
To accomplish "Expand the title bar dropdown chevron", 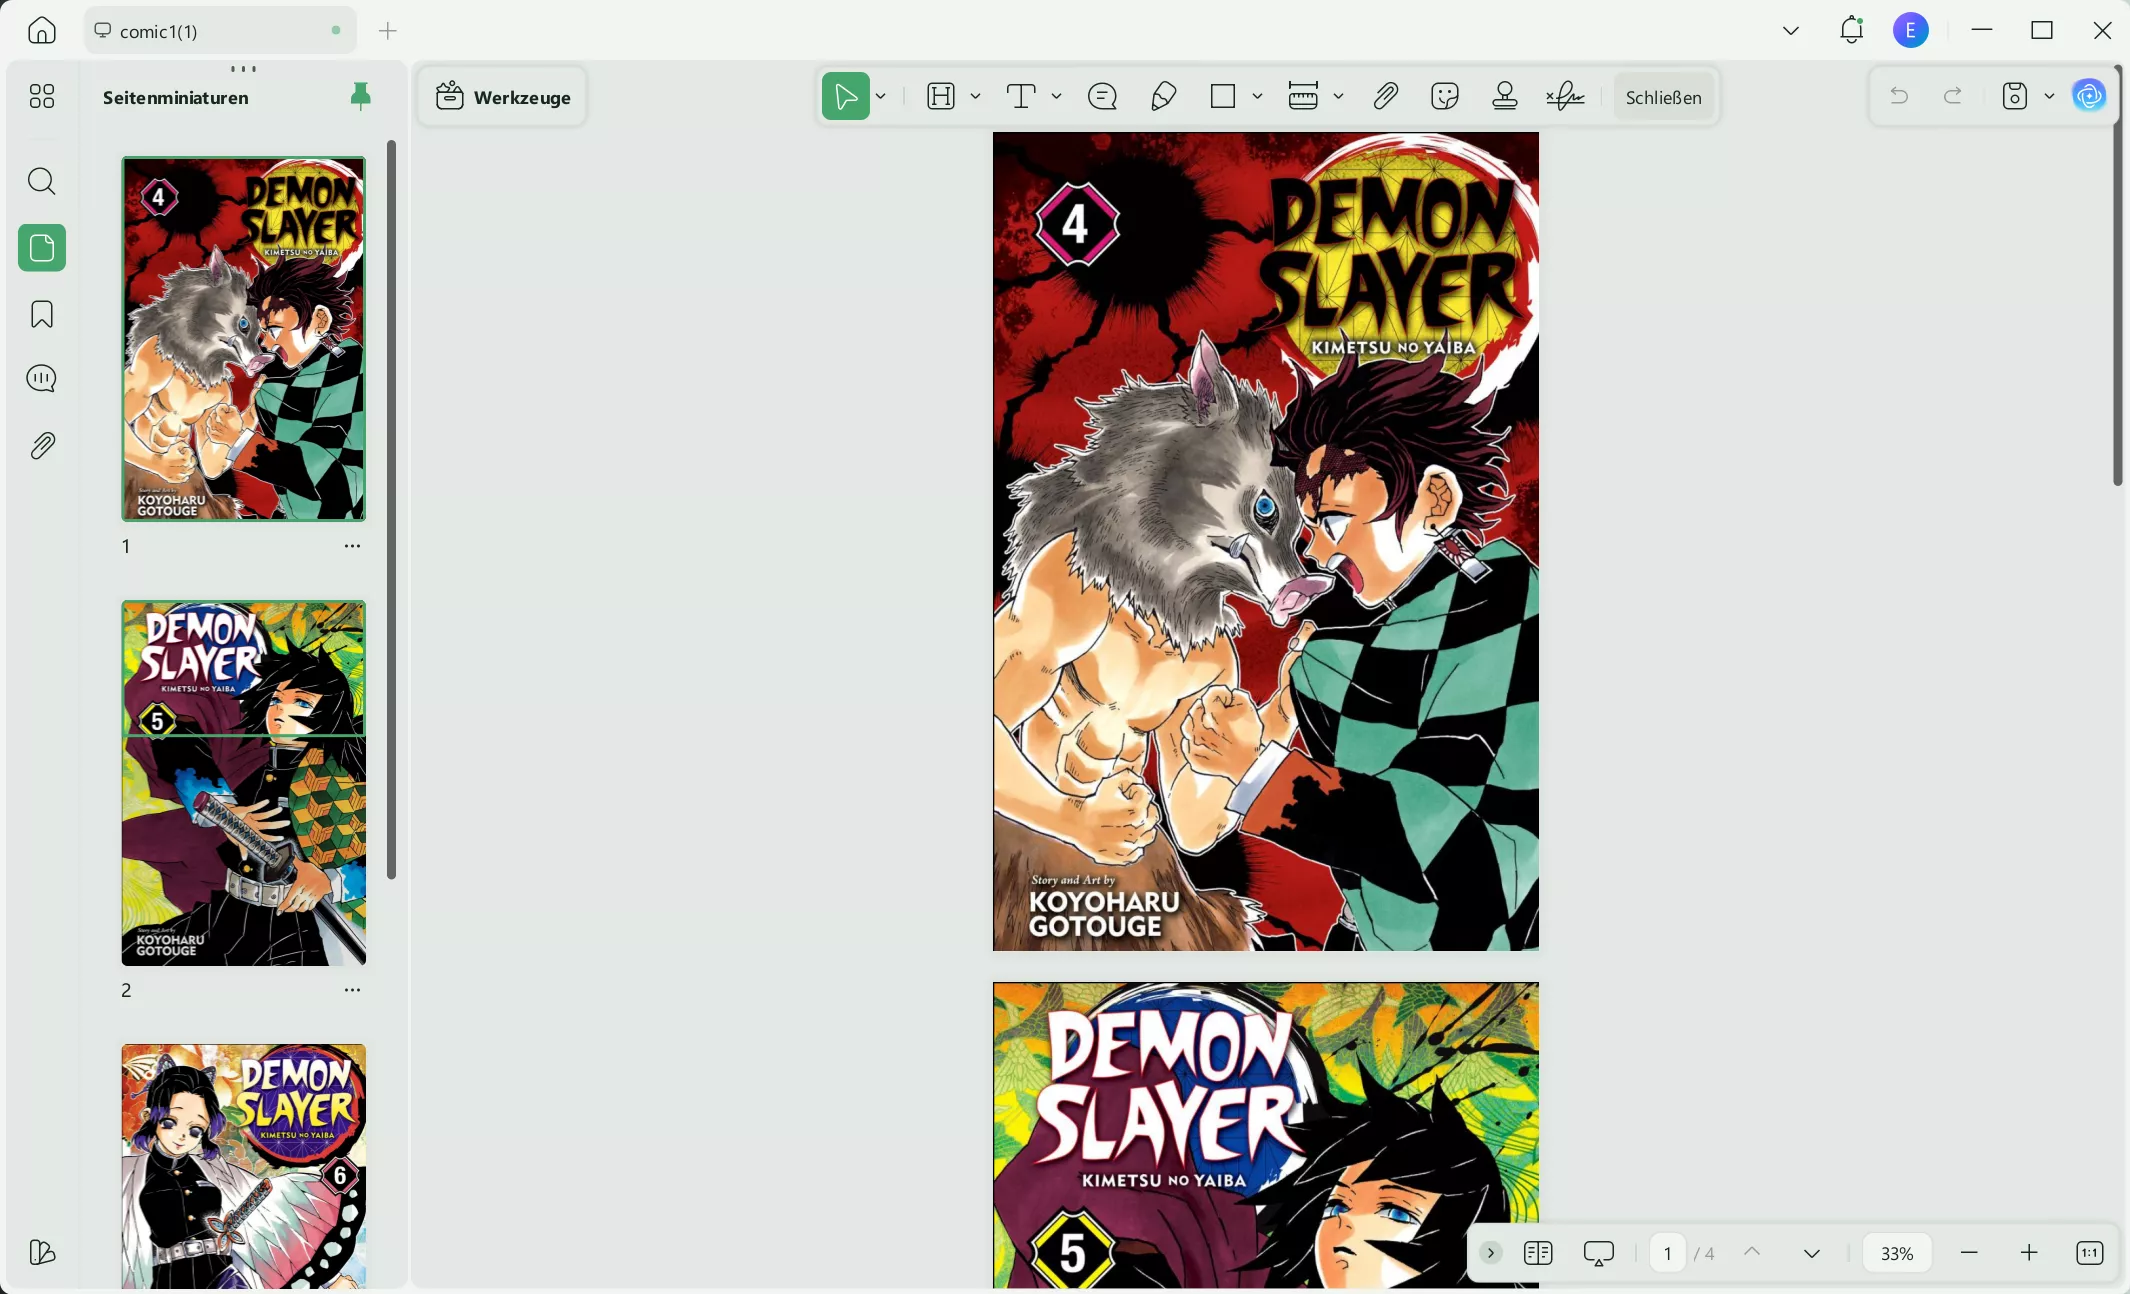I will pos(1791,30).
